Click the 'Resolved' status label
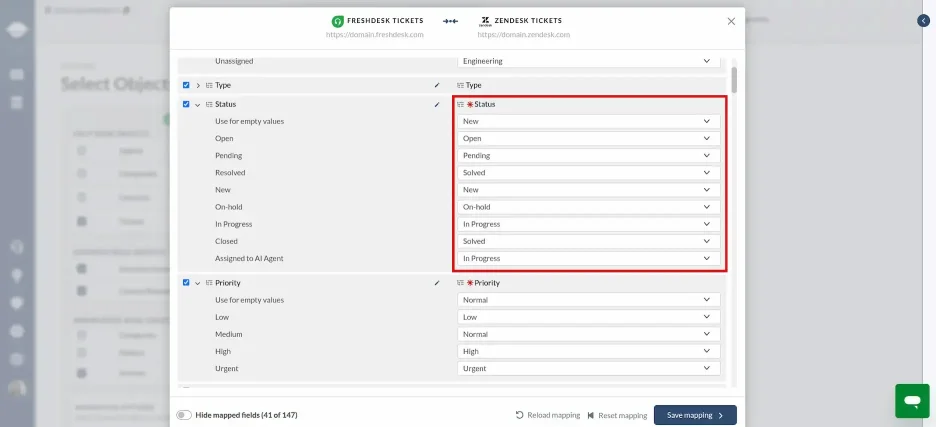The height and width of the screenshot is (427, 936). (230, 173)
